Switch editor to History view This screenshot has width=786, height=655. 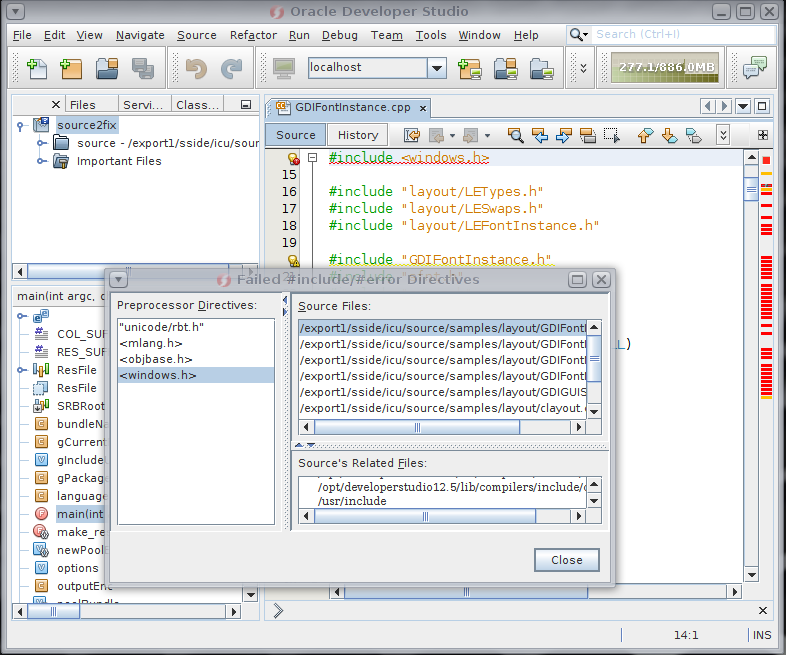pyautogui.click(x=358, y=135)
